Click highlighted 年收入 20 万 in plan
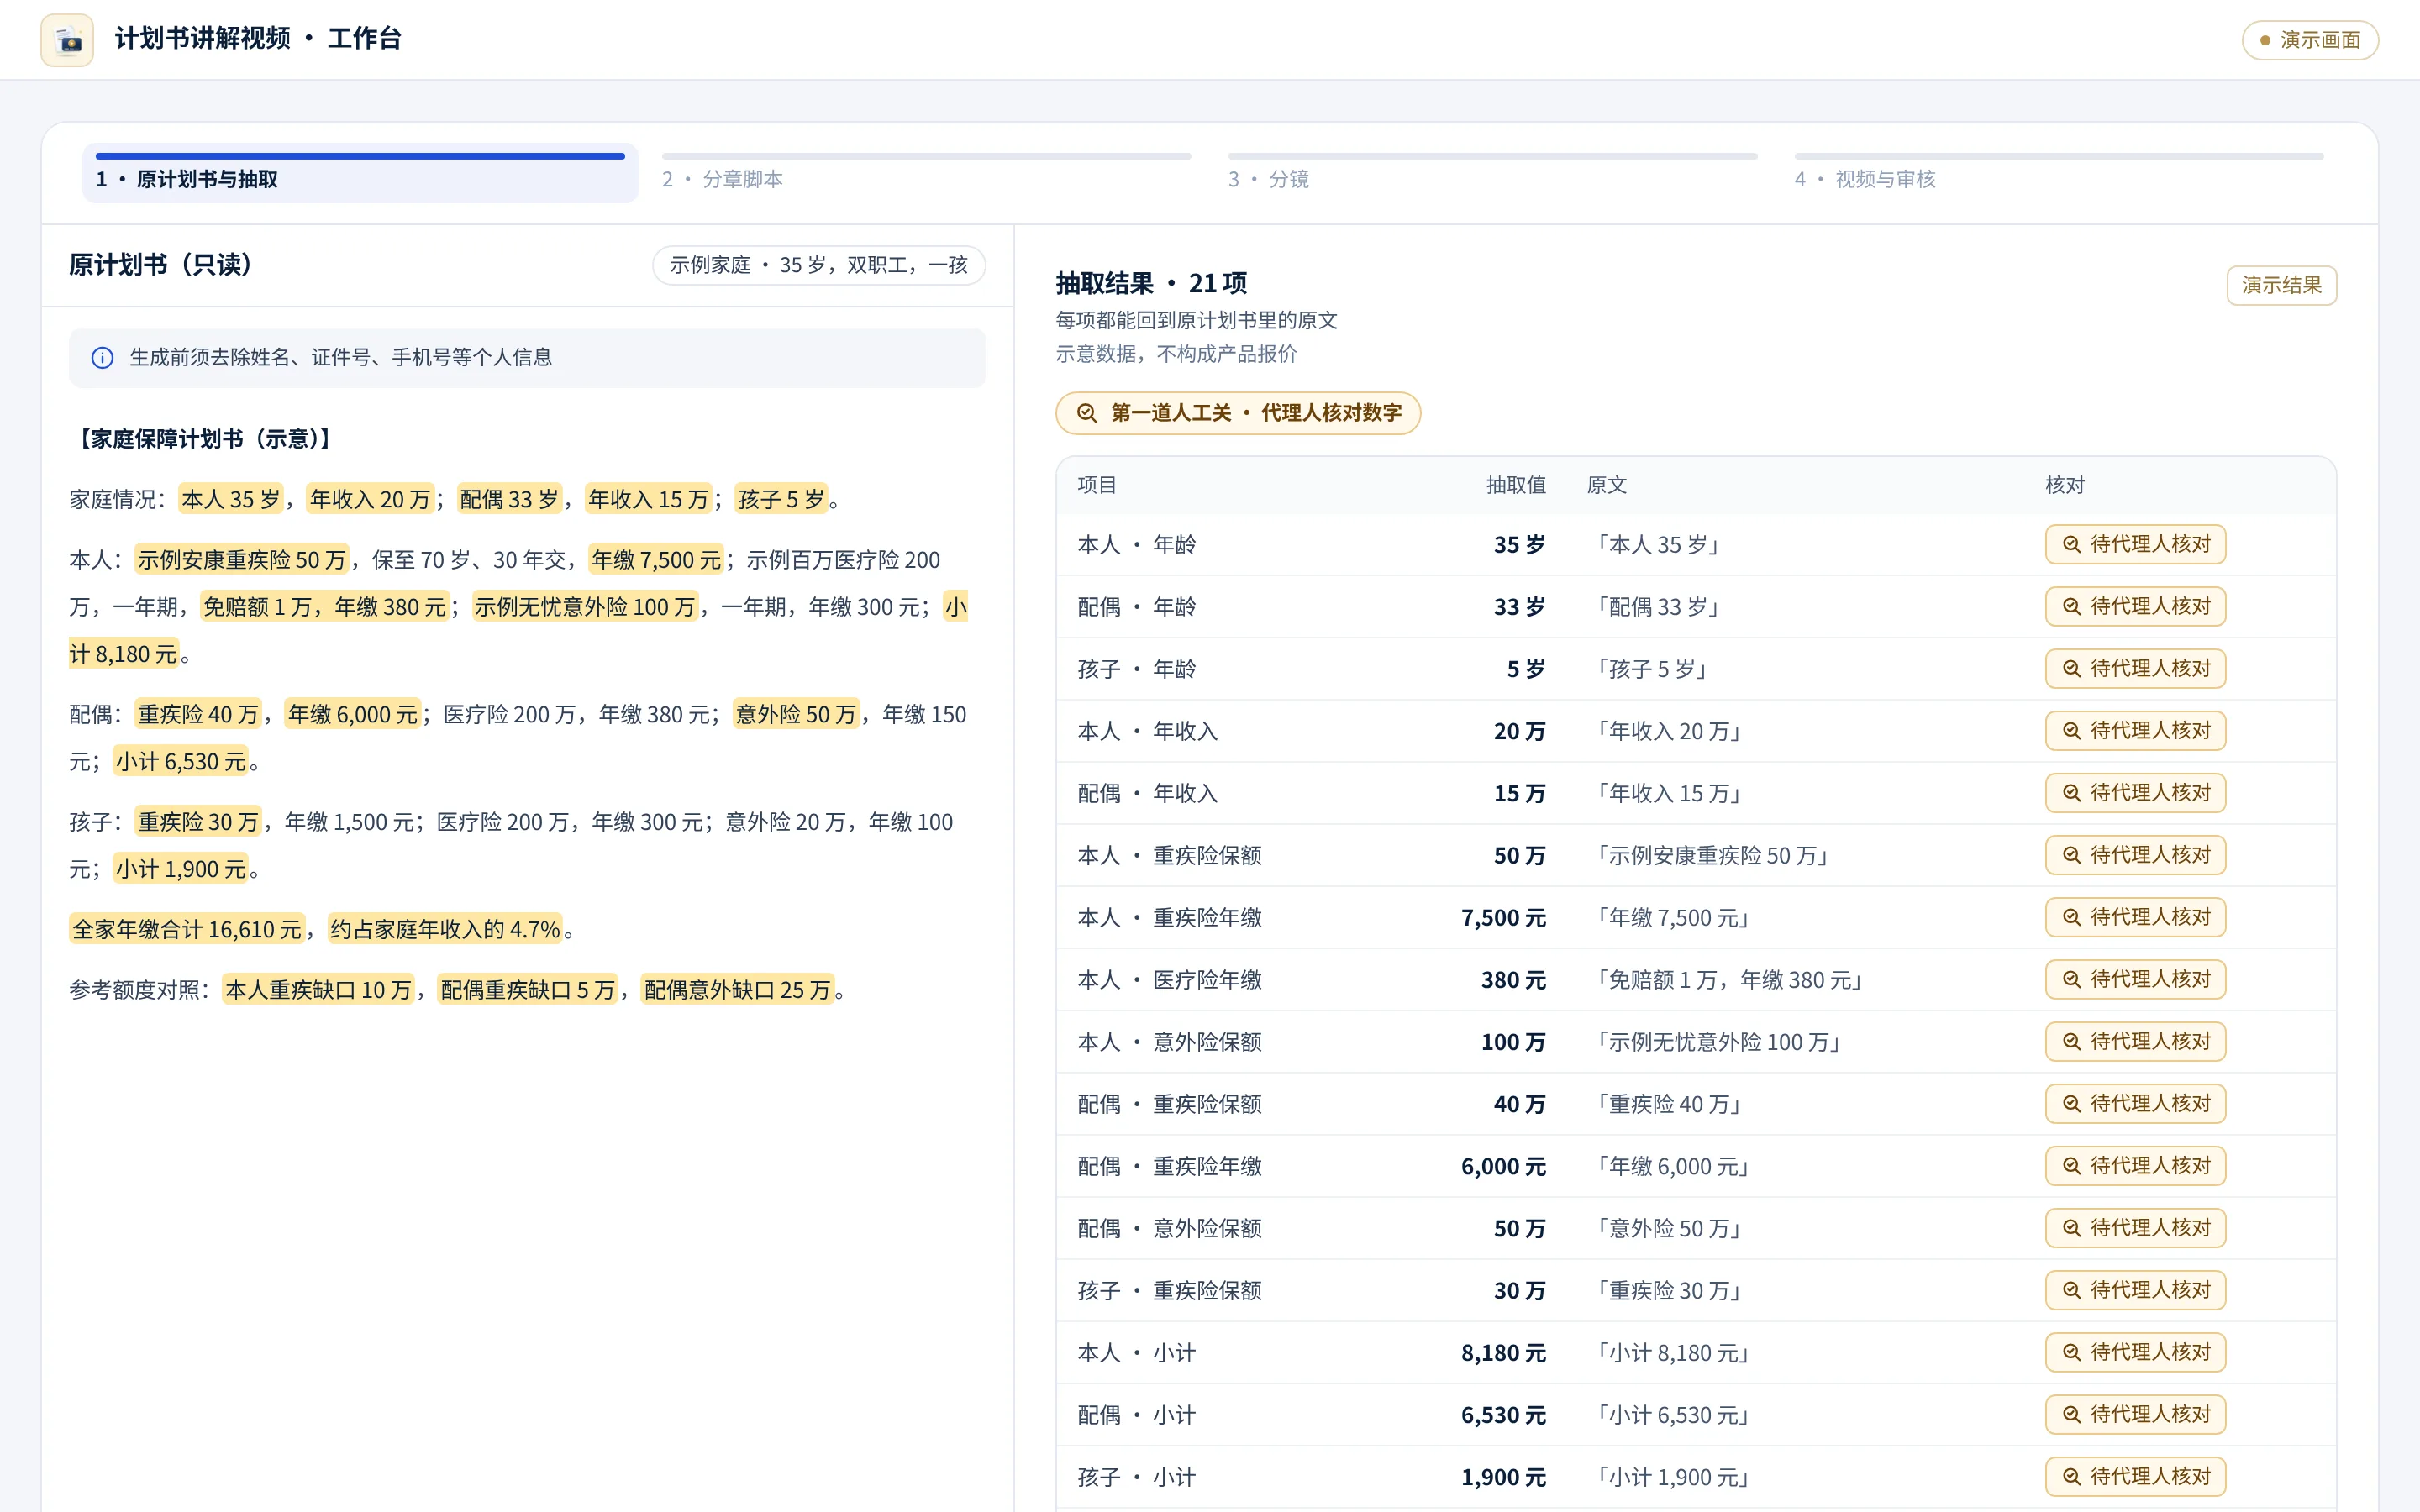This screenshot has width=2420, height=1512. tap(370, 499)
